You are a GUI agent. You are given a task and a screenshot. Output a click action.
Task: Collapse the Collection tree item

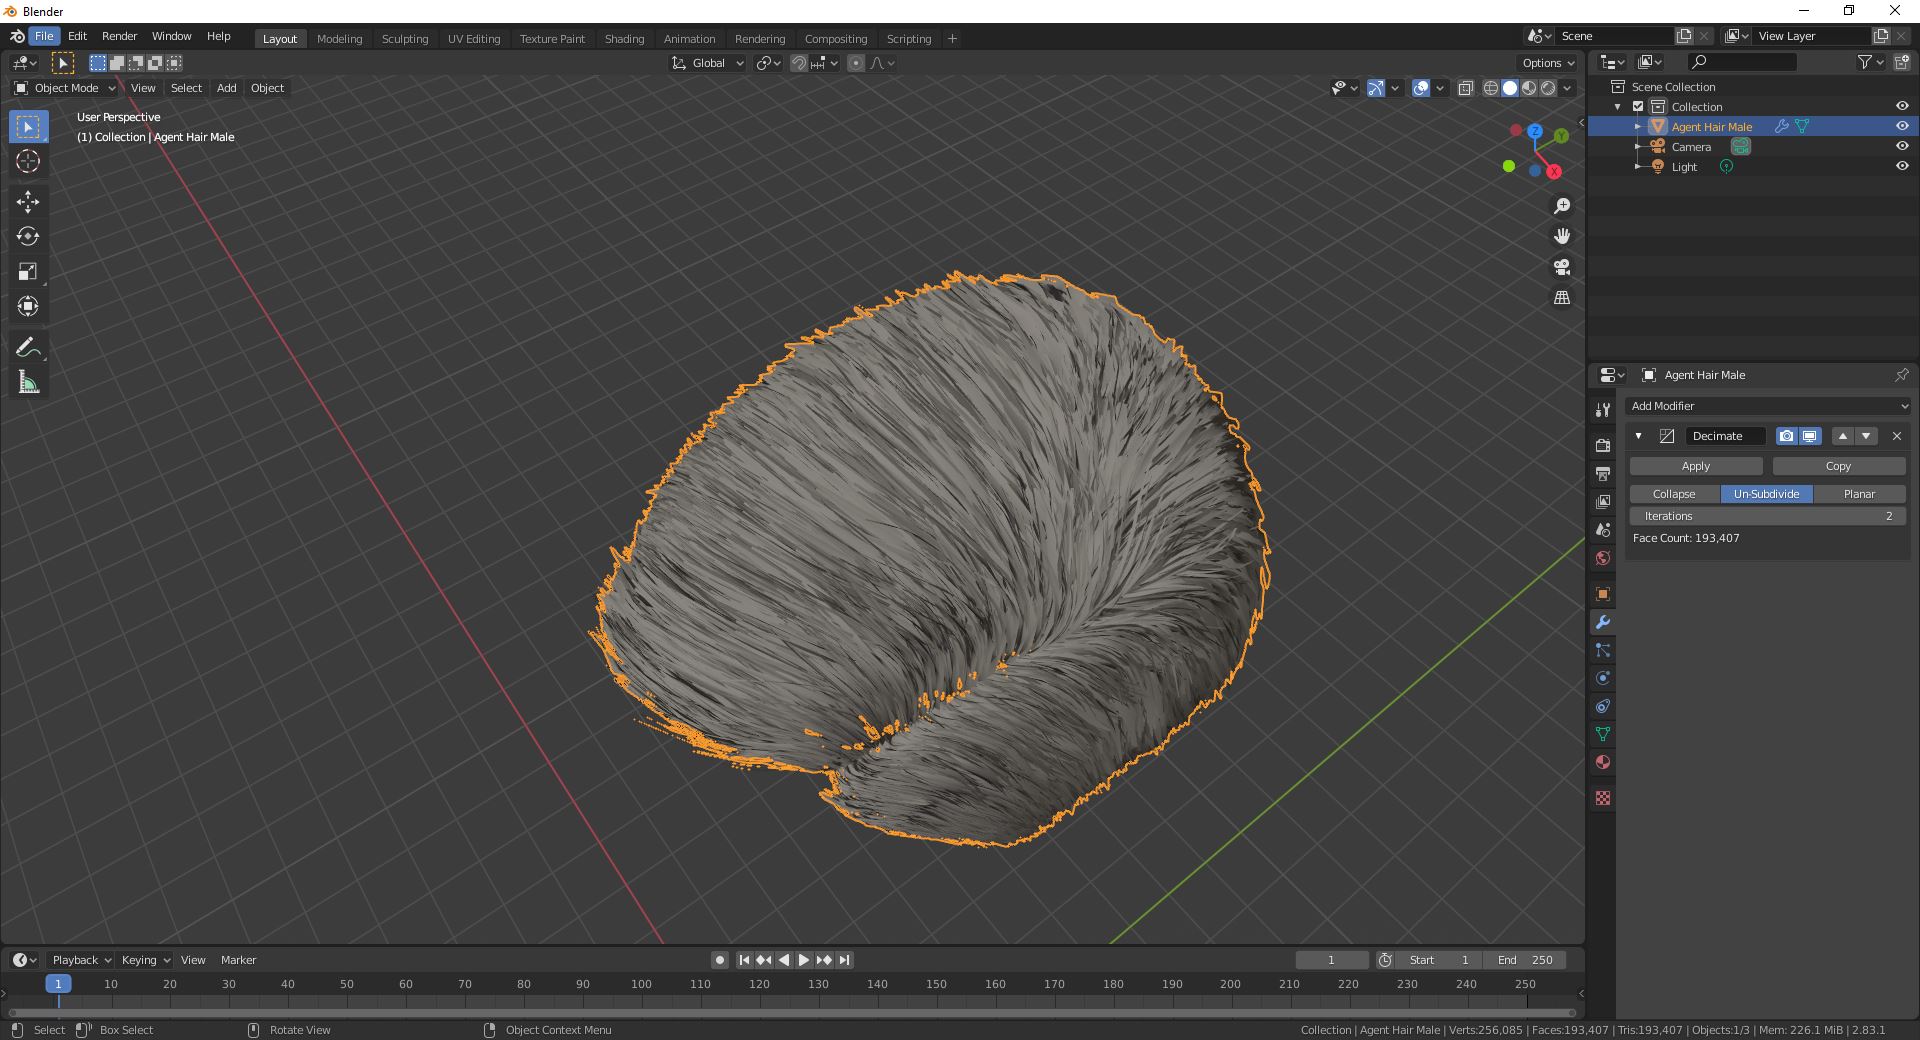point(1618,107)
